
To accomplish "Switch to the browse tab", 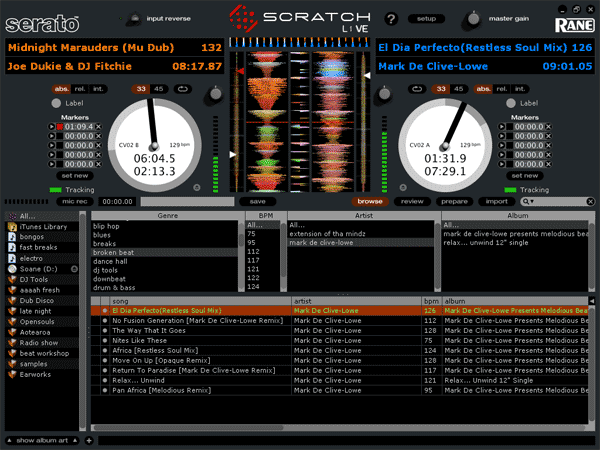I will coord(370,202).
